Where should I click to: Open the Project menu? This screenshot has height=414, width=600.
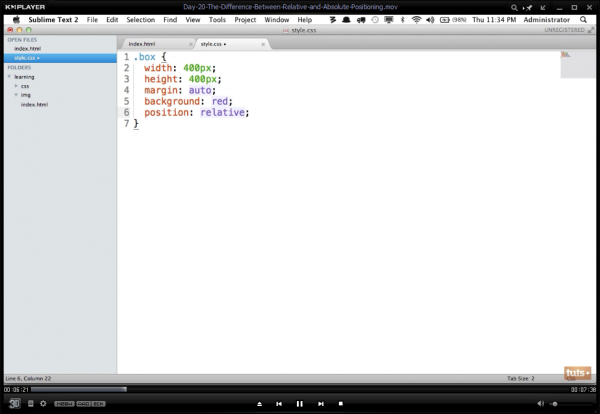[x=245, y=20]
